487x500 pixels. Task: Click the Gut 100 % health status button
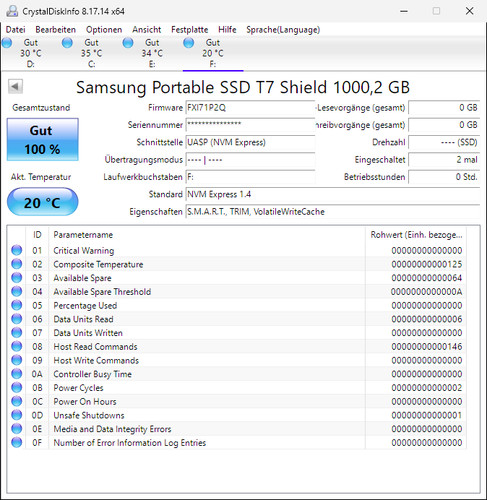pos(42,139)
